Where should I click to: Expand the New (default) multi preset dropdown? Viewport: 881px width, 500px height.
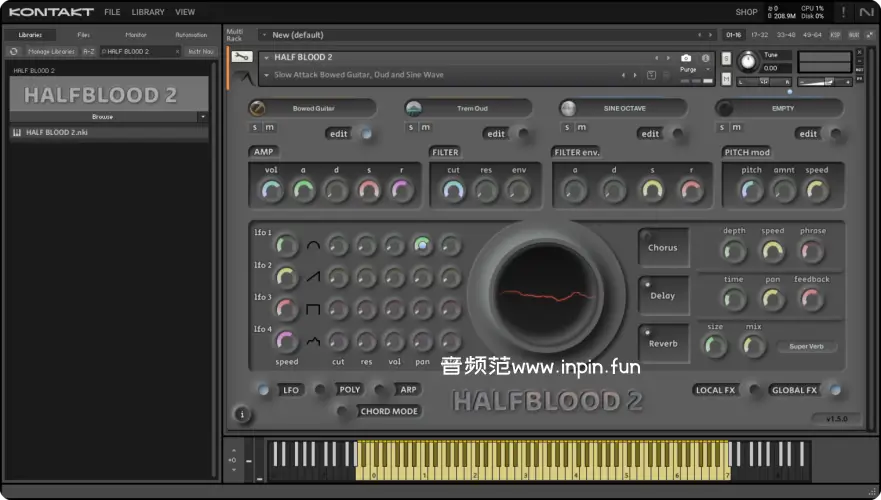point(264,35)
